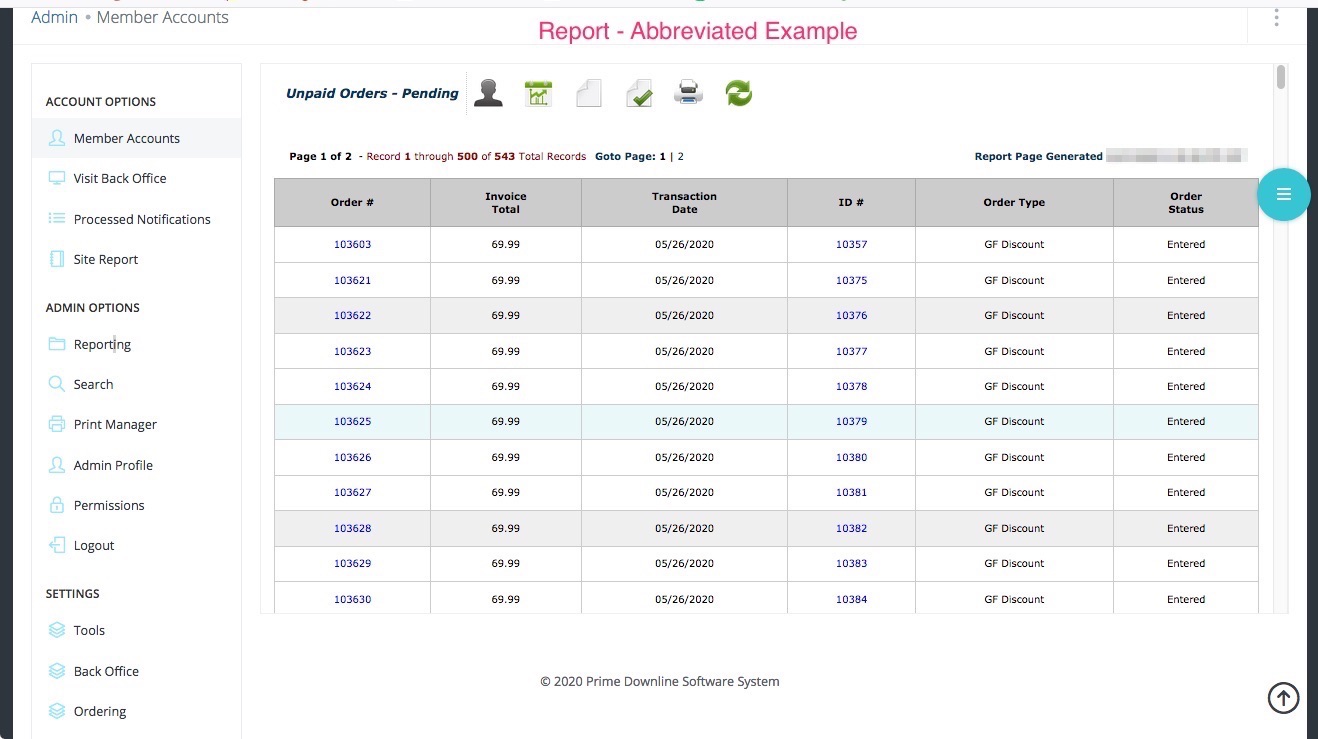
Task: Select Processed Notifications menu item
Action: coord(142,219)
